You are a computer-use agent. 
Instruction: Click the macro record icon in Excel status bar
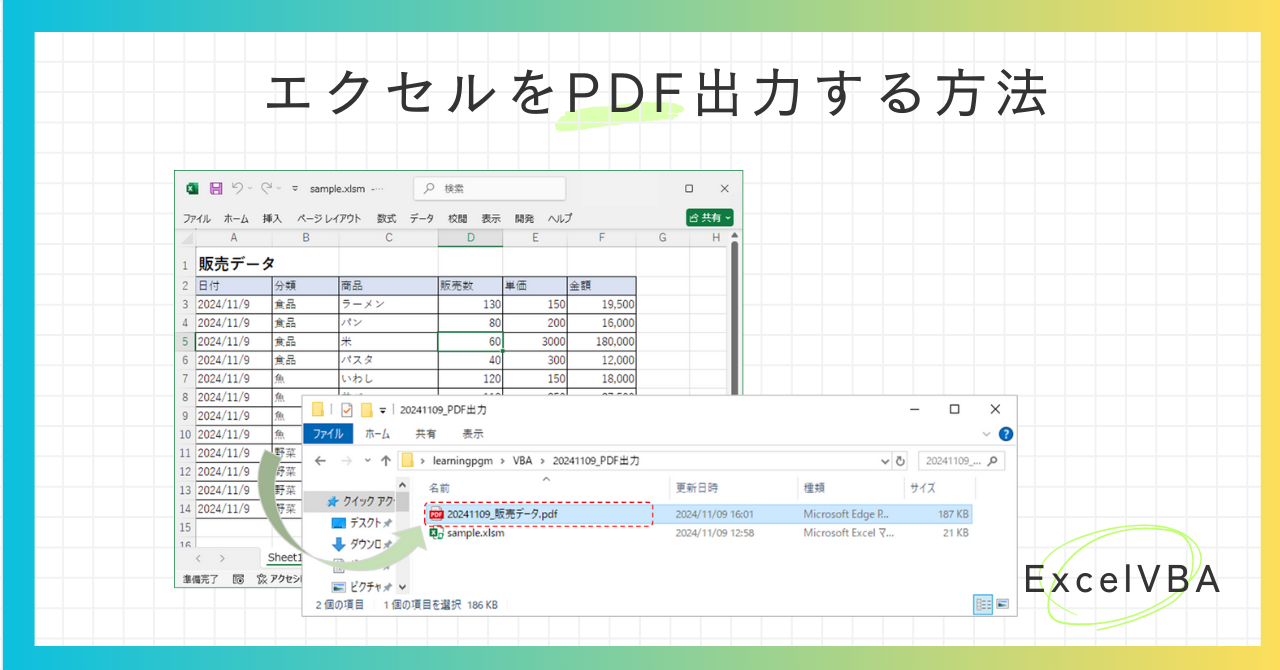[240, 577]
